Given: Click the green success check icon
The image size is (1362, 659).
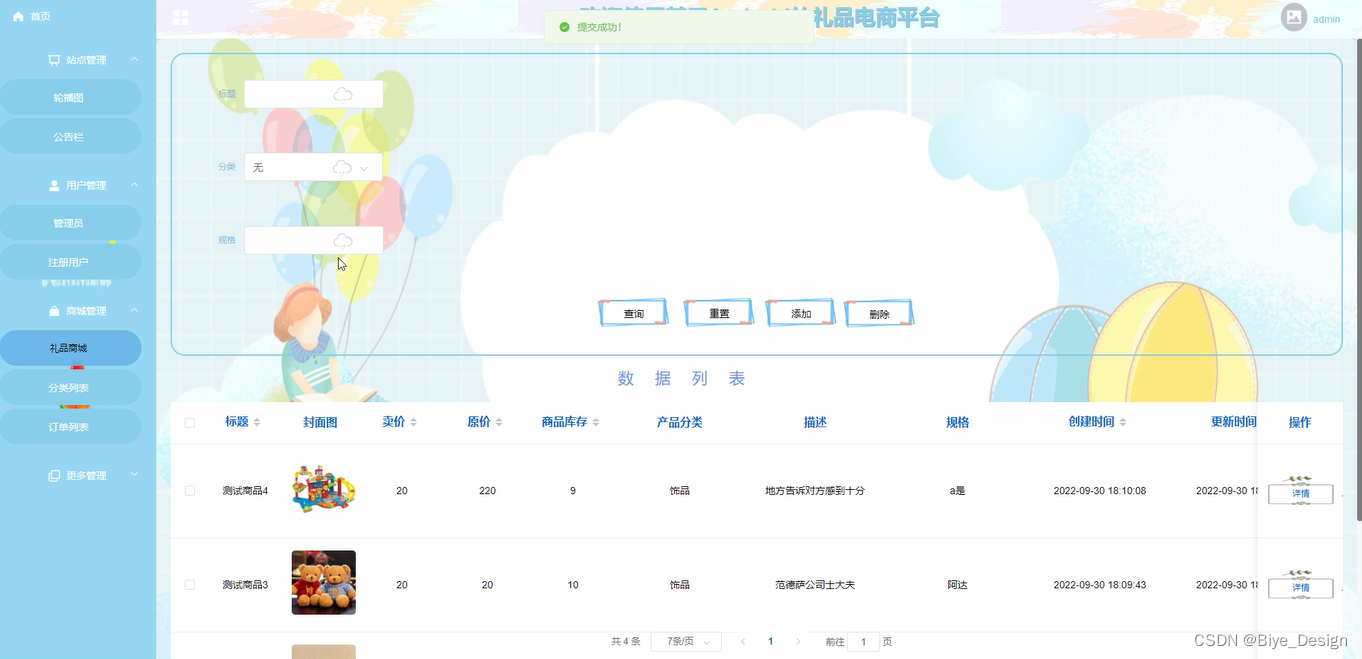Looking at the screenshot, I should (564, 27).
